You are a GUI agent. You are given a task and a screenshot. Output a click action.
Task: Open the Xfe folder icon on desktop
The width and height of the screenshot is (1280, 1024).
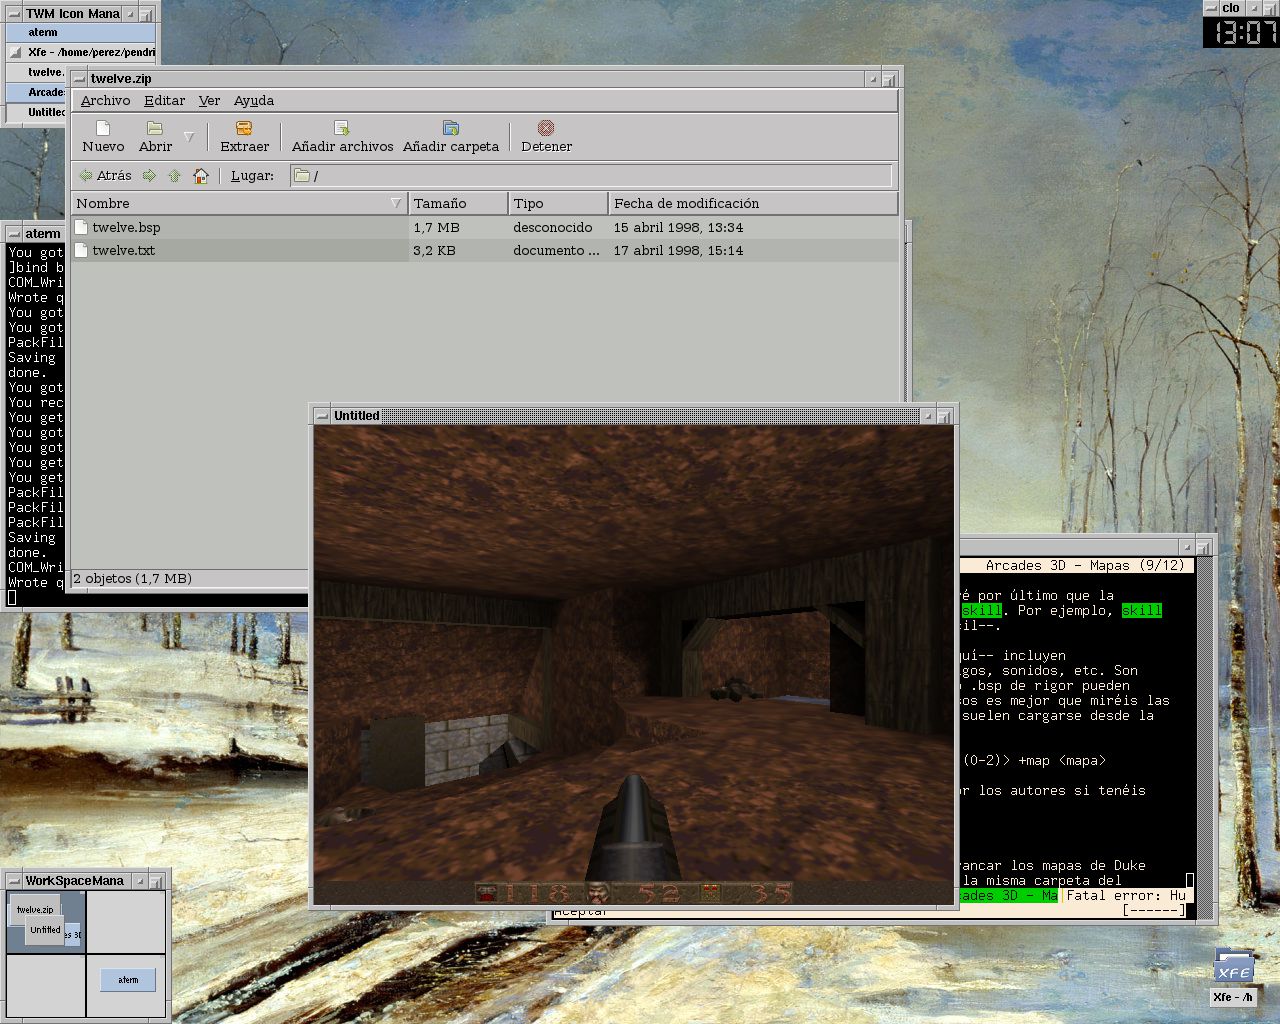(1233, 968)
